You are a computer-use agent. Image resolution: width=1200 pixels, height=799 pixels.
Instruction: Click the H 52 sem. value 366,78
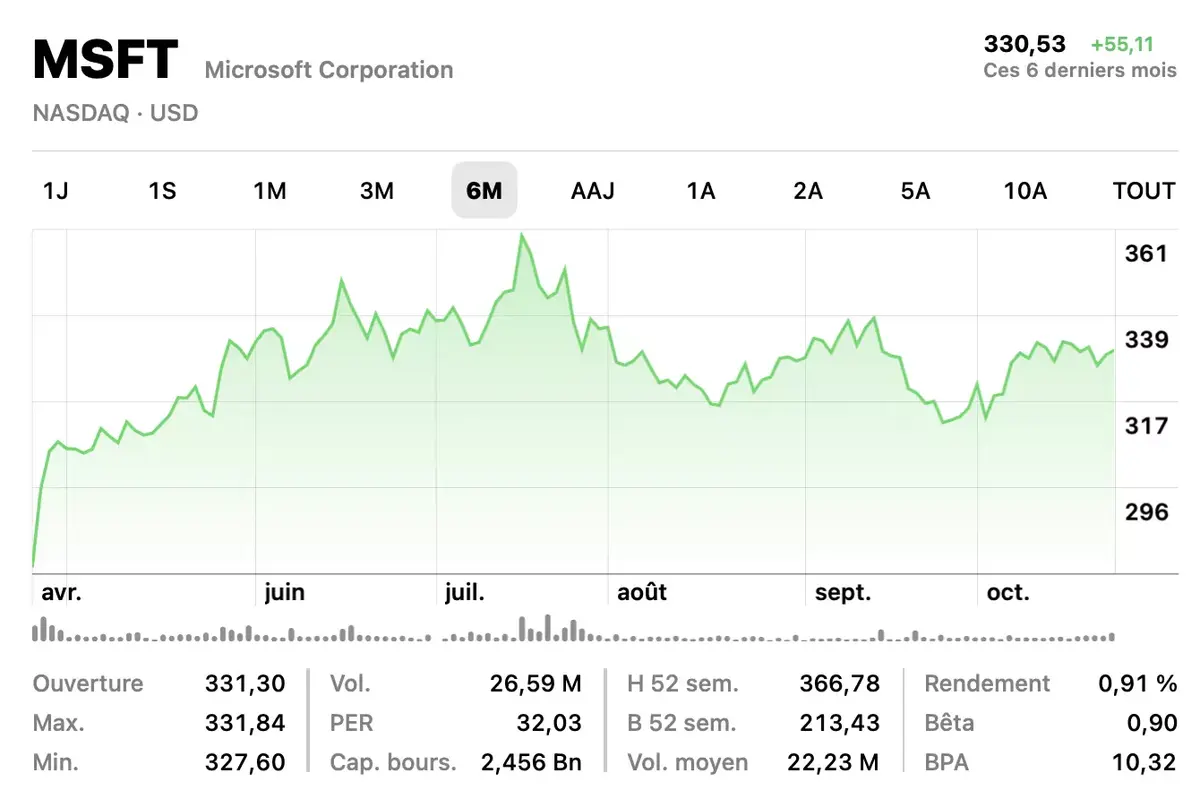[841, 683]
